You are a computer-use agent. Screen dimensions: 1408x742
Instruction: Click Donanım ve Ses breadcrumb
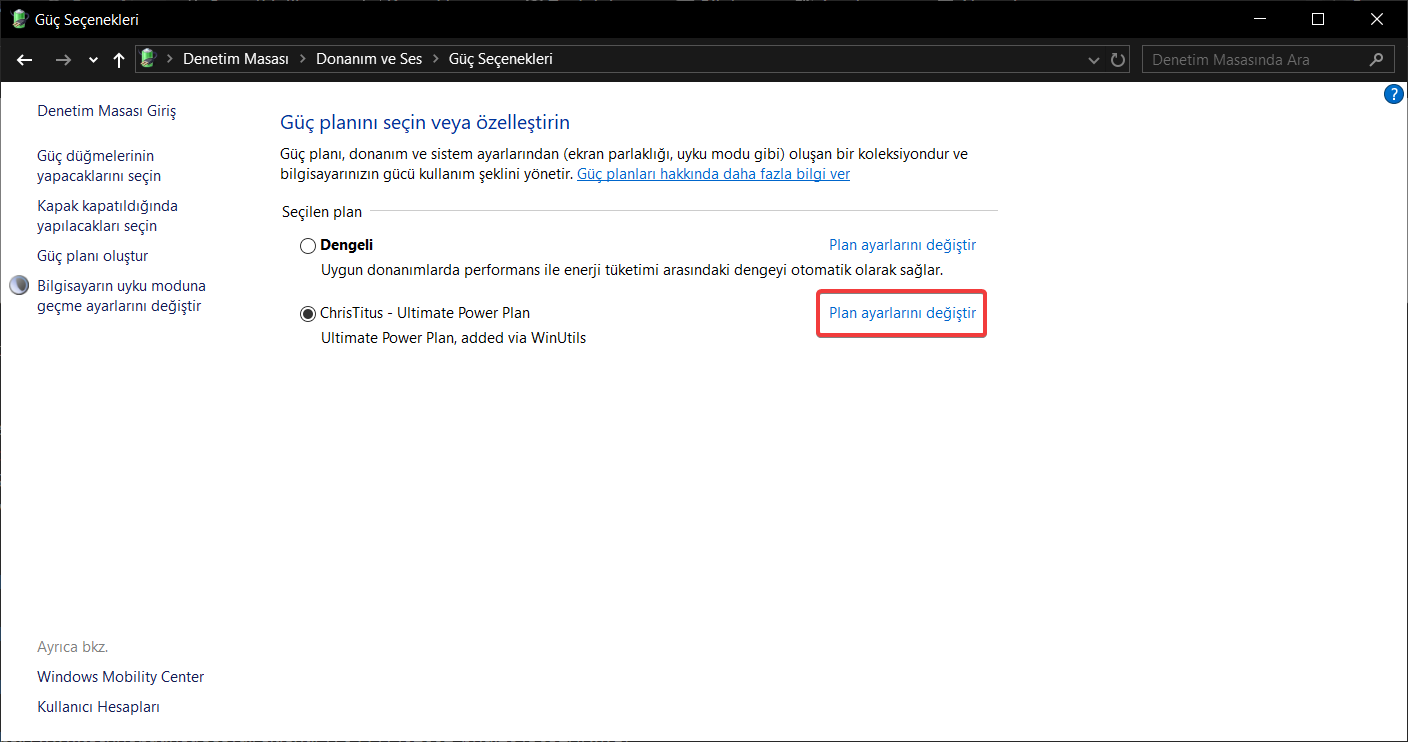point(369,59)
